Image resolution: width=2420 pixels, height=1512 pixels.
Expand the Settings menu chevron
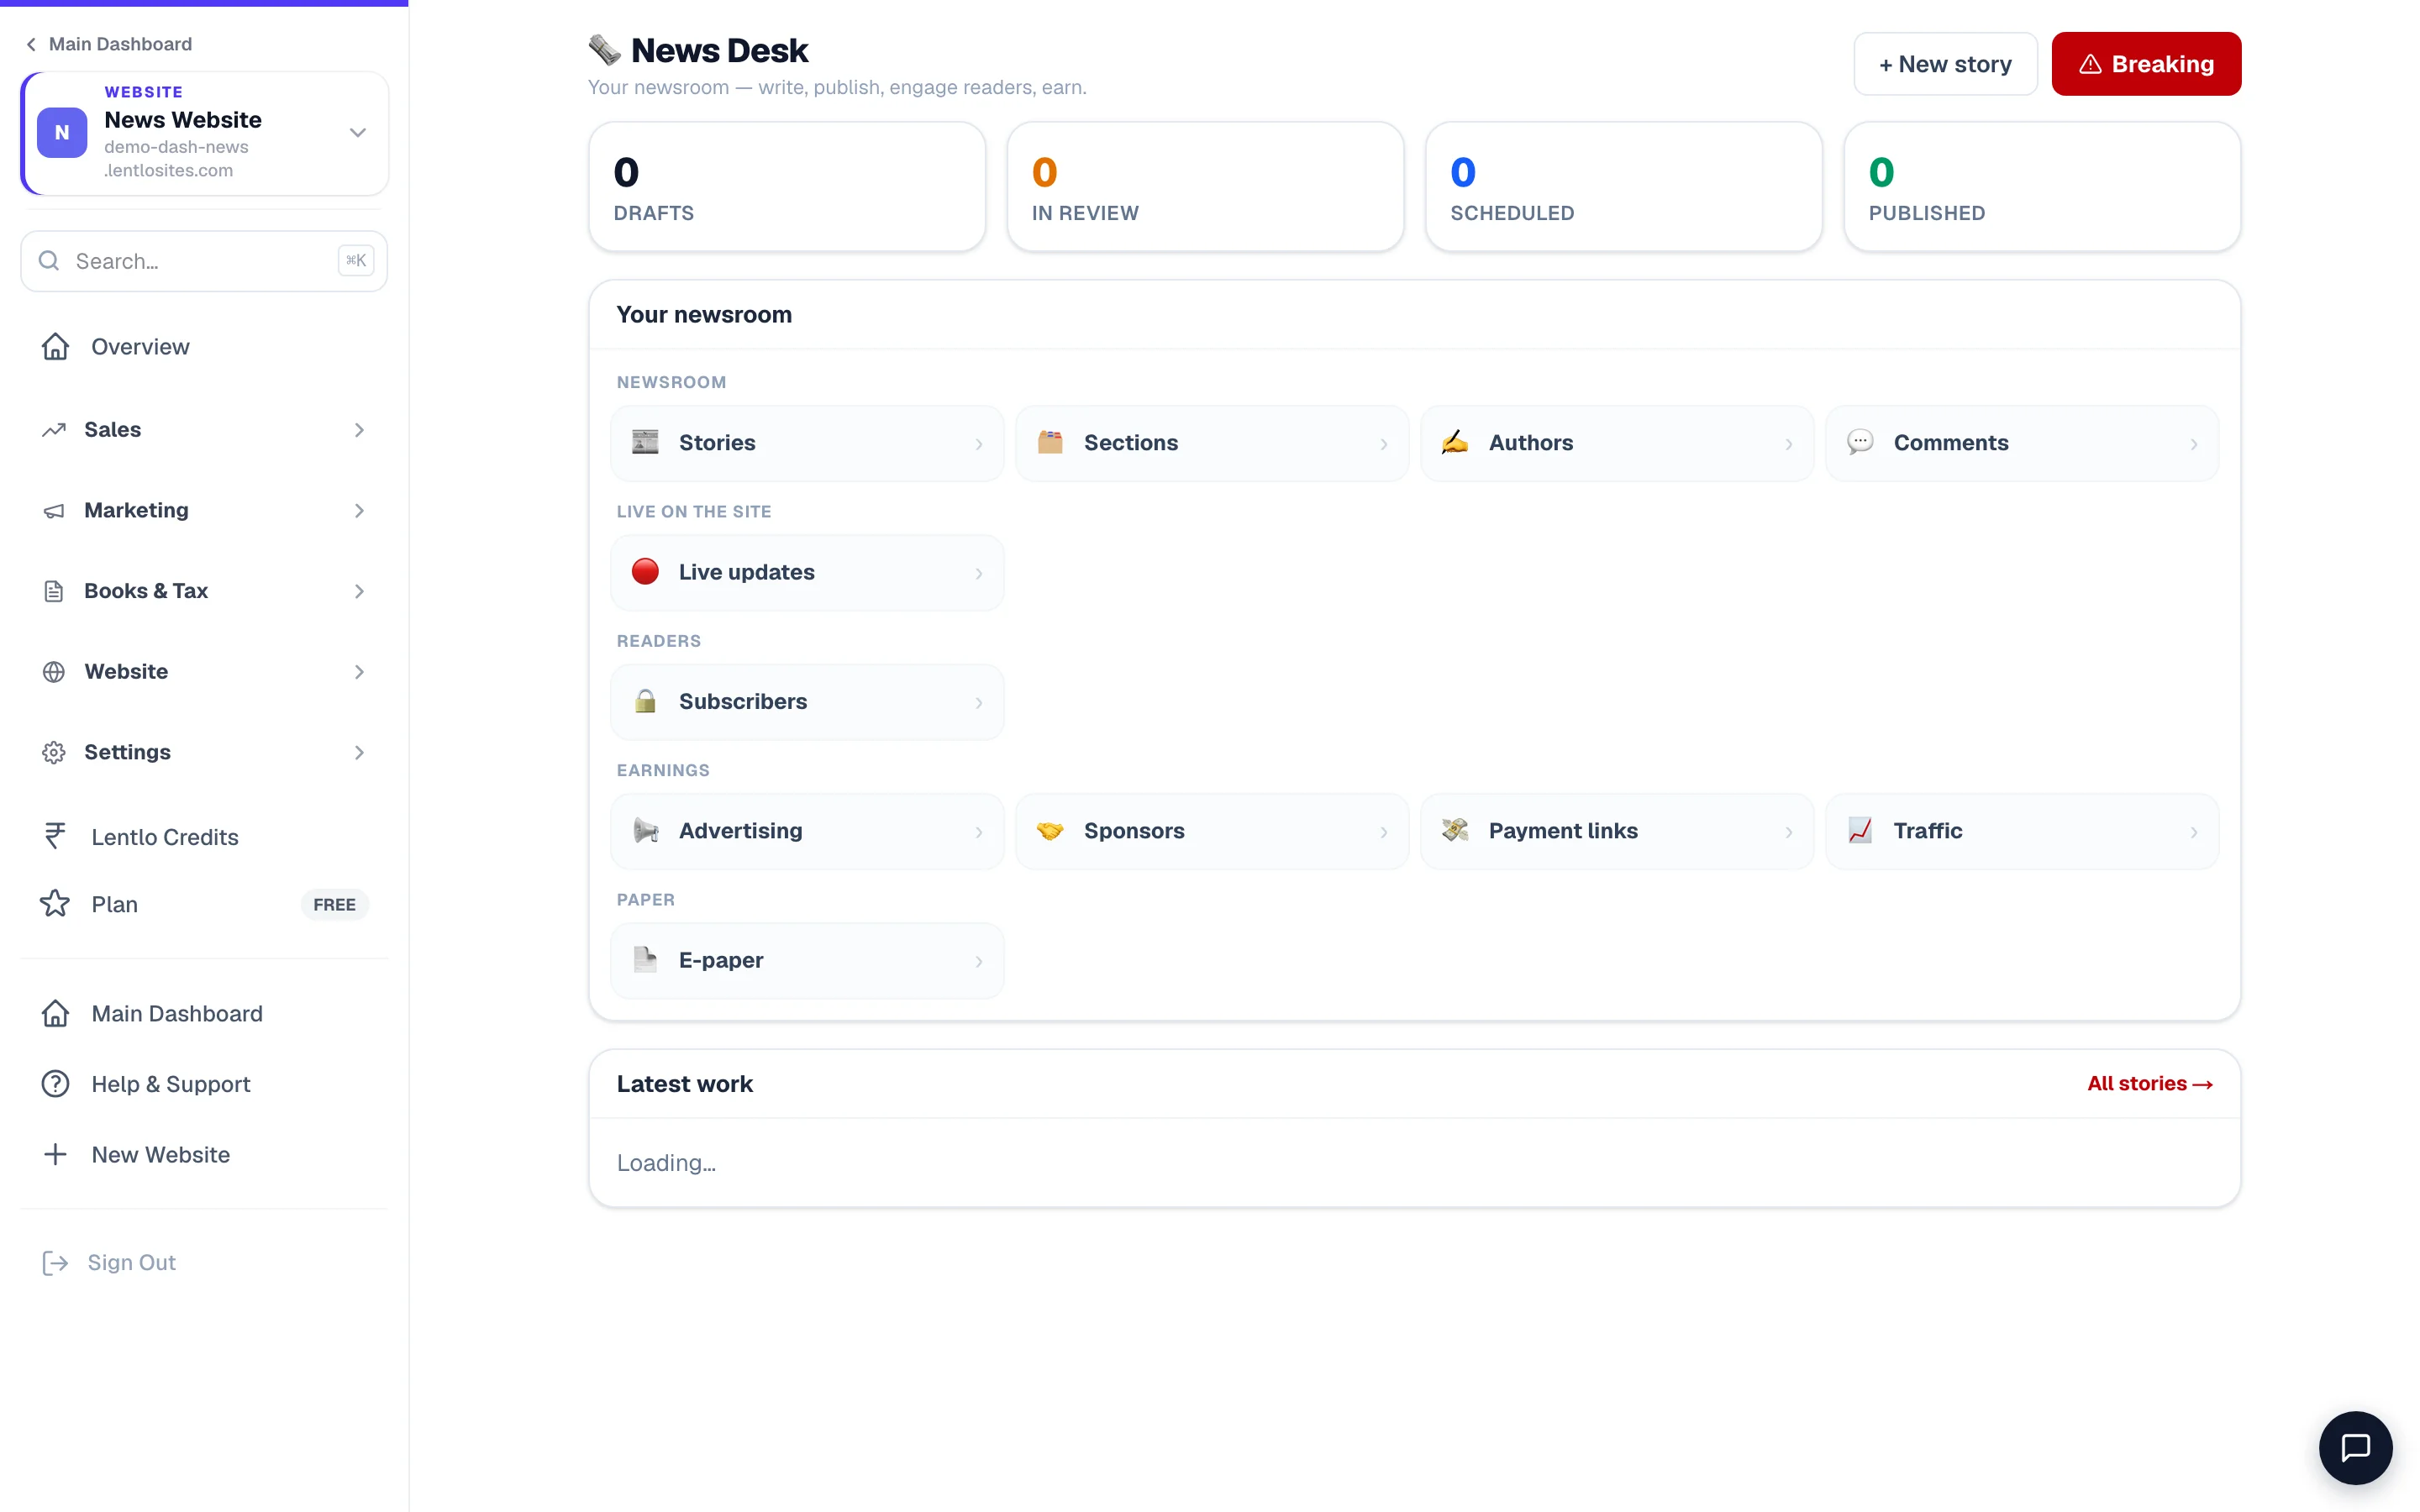tap(359, 753)
